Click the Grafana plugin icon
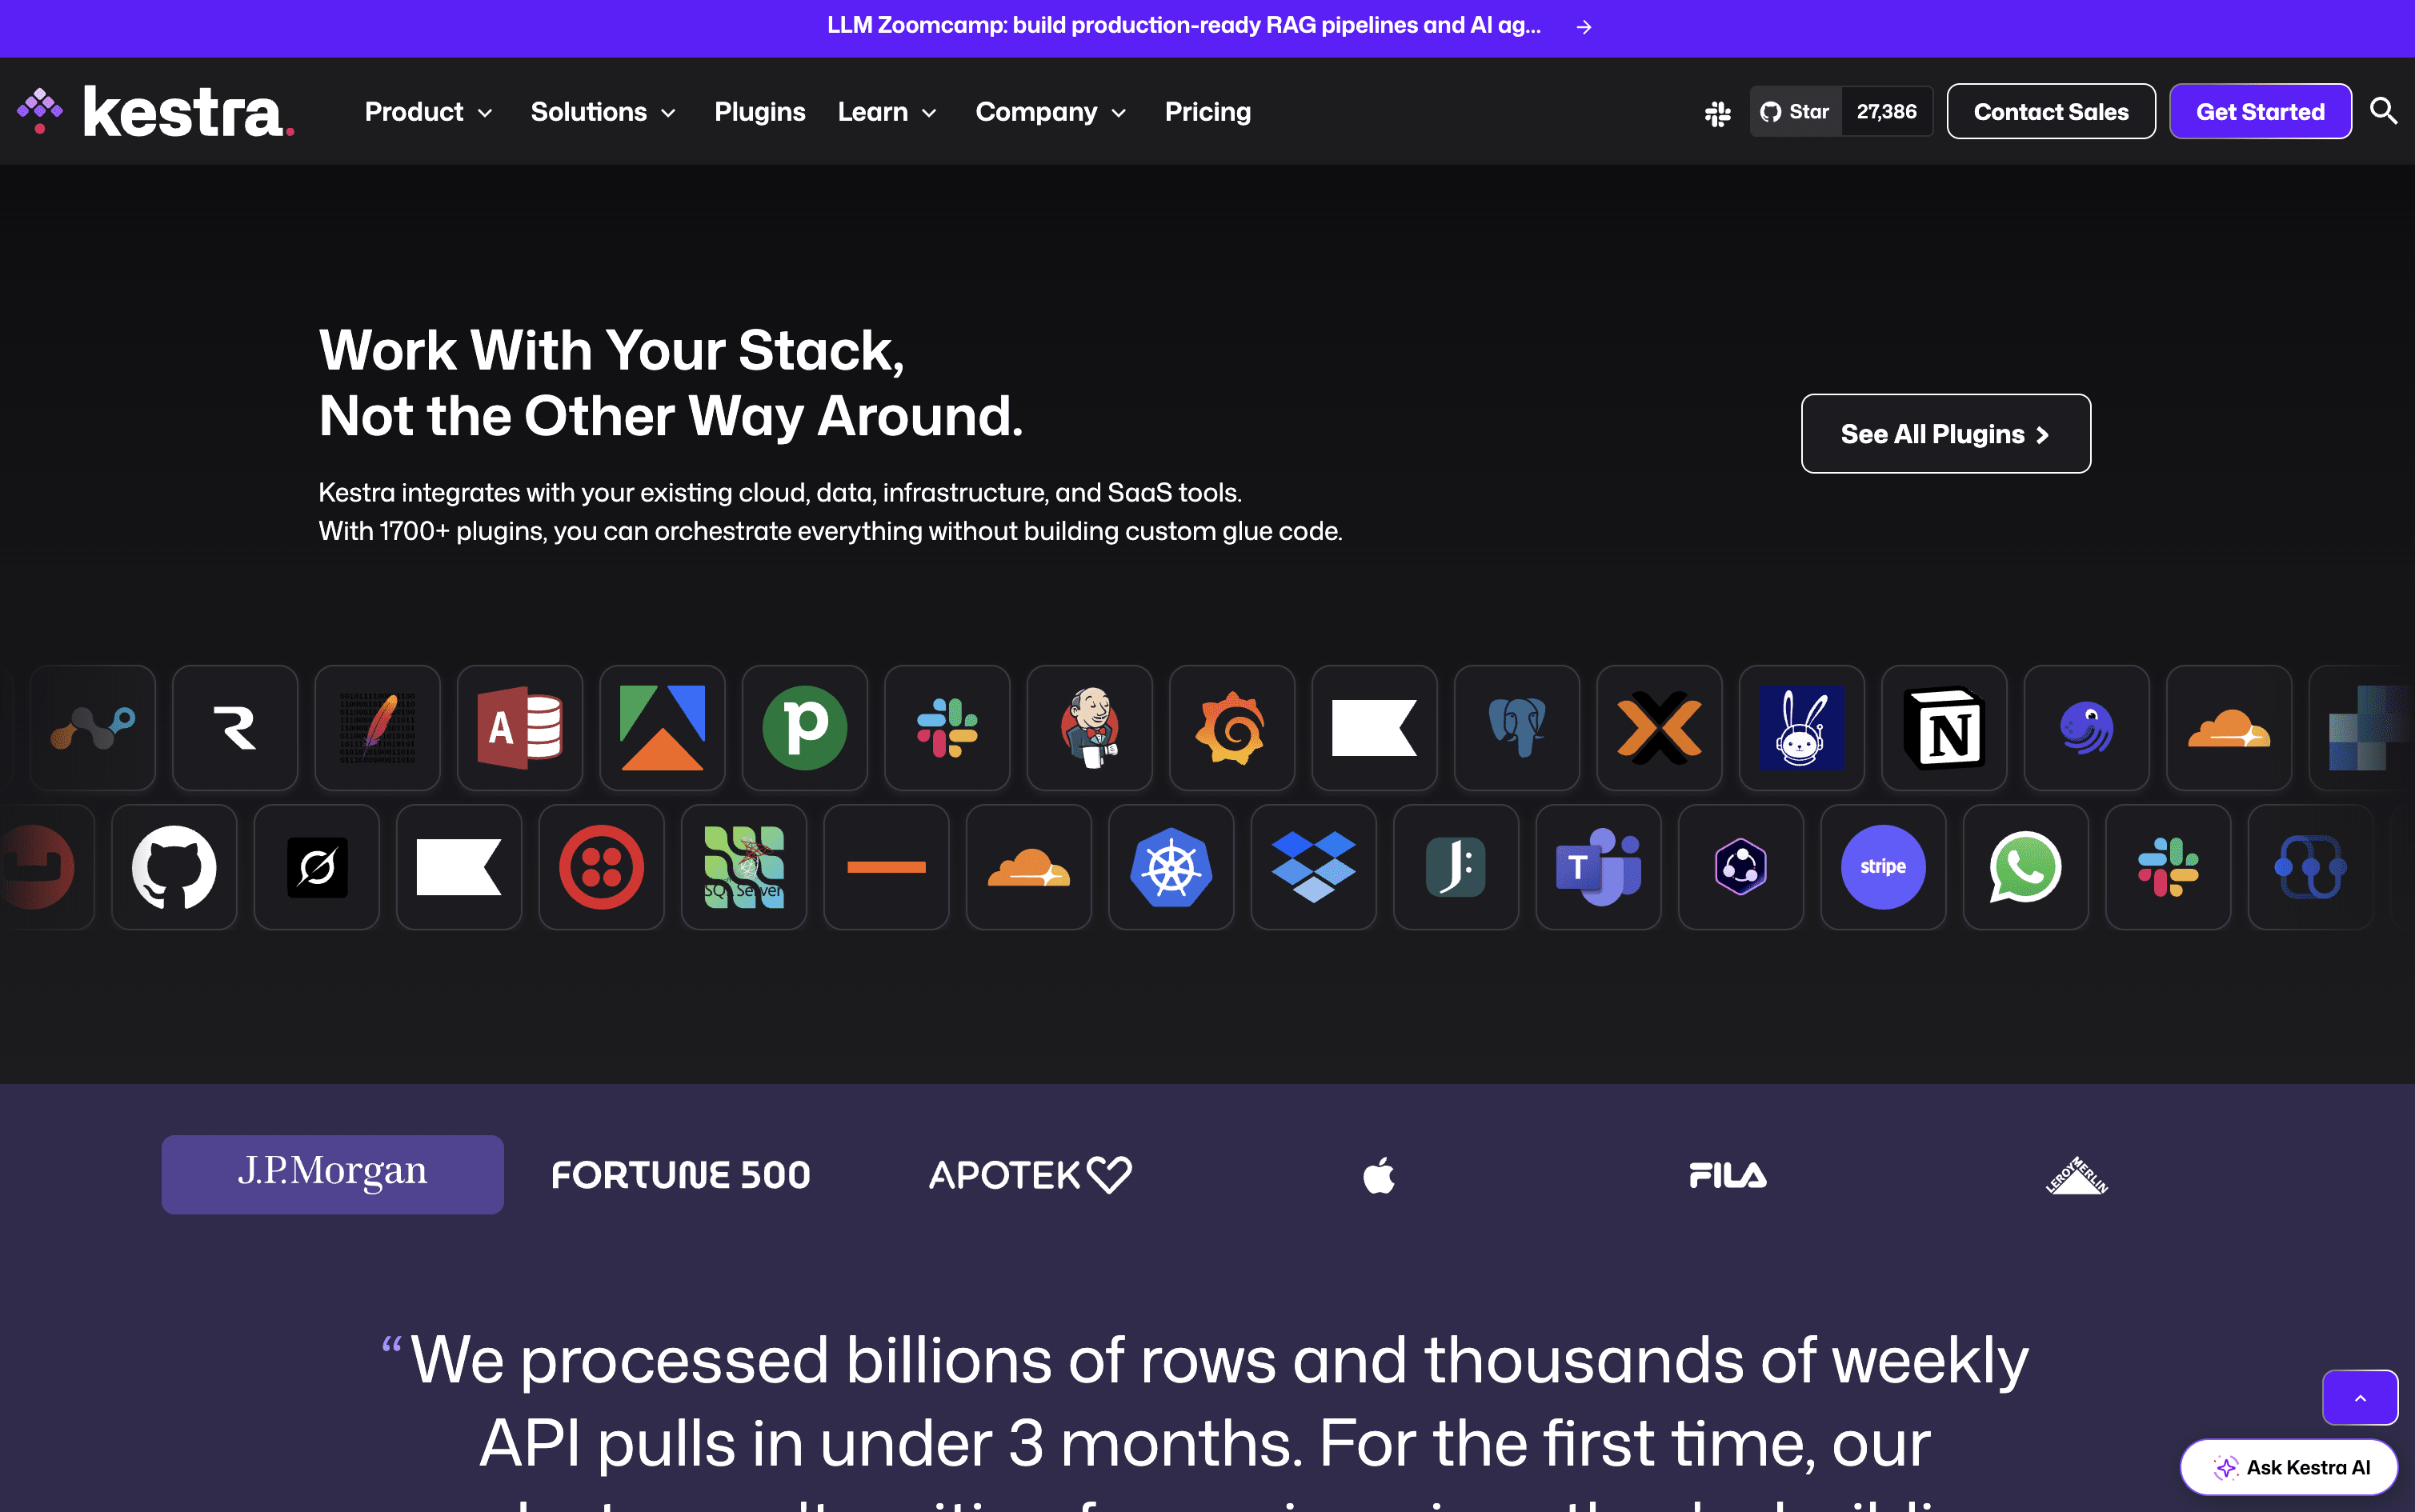 click(x=1231, y=727)
